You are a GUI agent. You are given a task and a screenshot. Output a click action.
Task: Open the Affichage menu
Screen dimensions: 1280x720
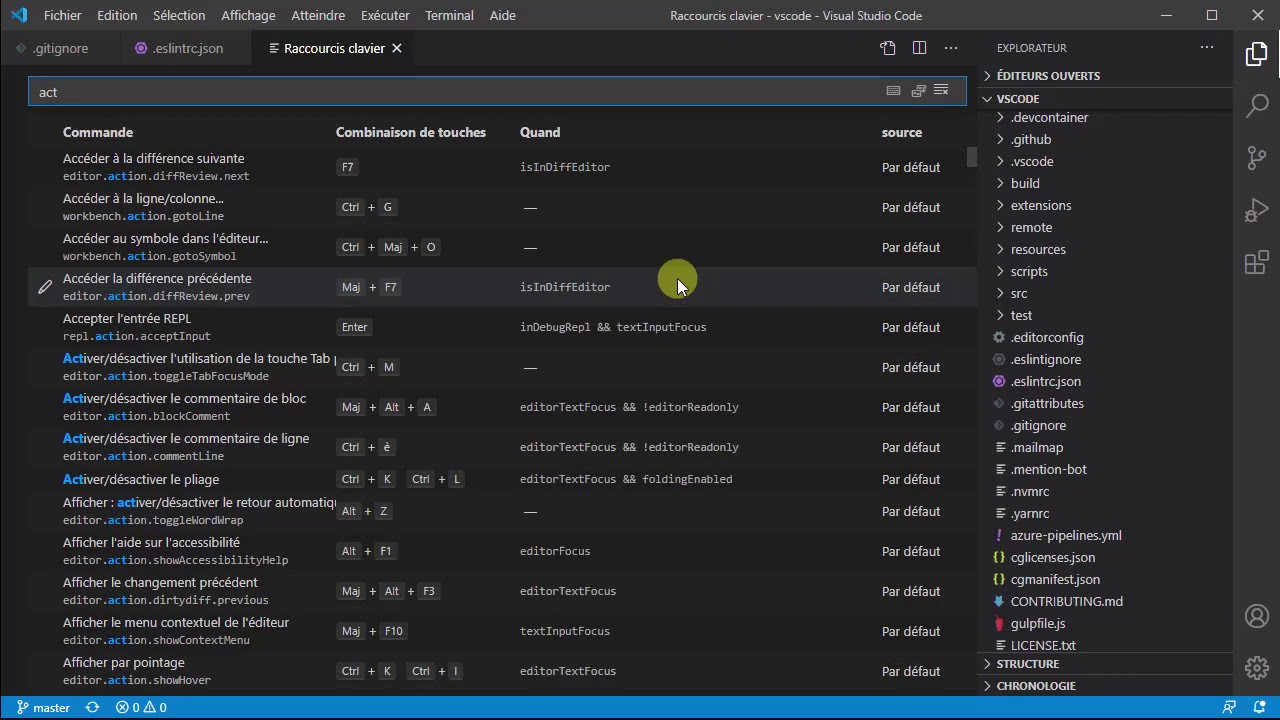point(248,15)
